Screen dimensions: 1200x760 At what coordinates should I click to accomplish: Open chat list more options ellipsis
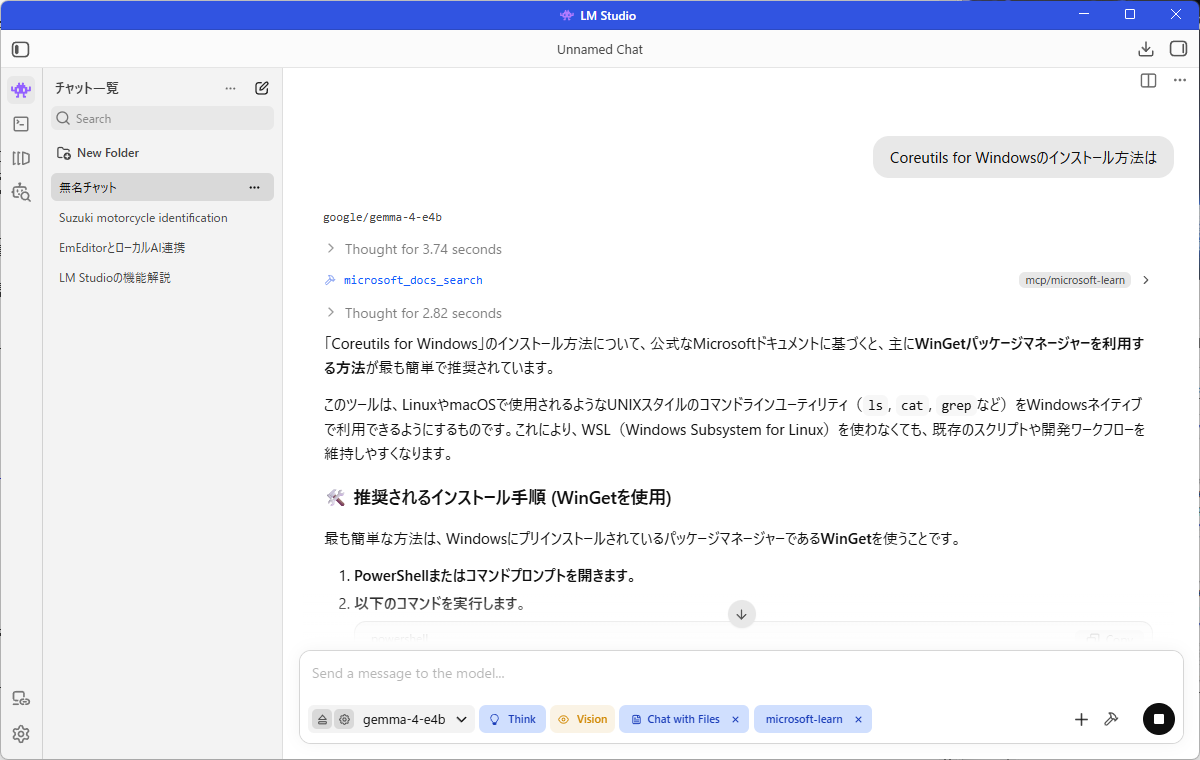(x=231, y=88)
